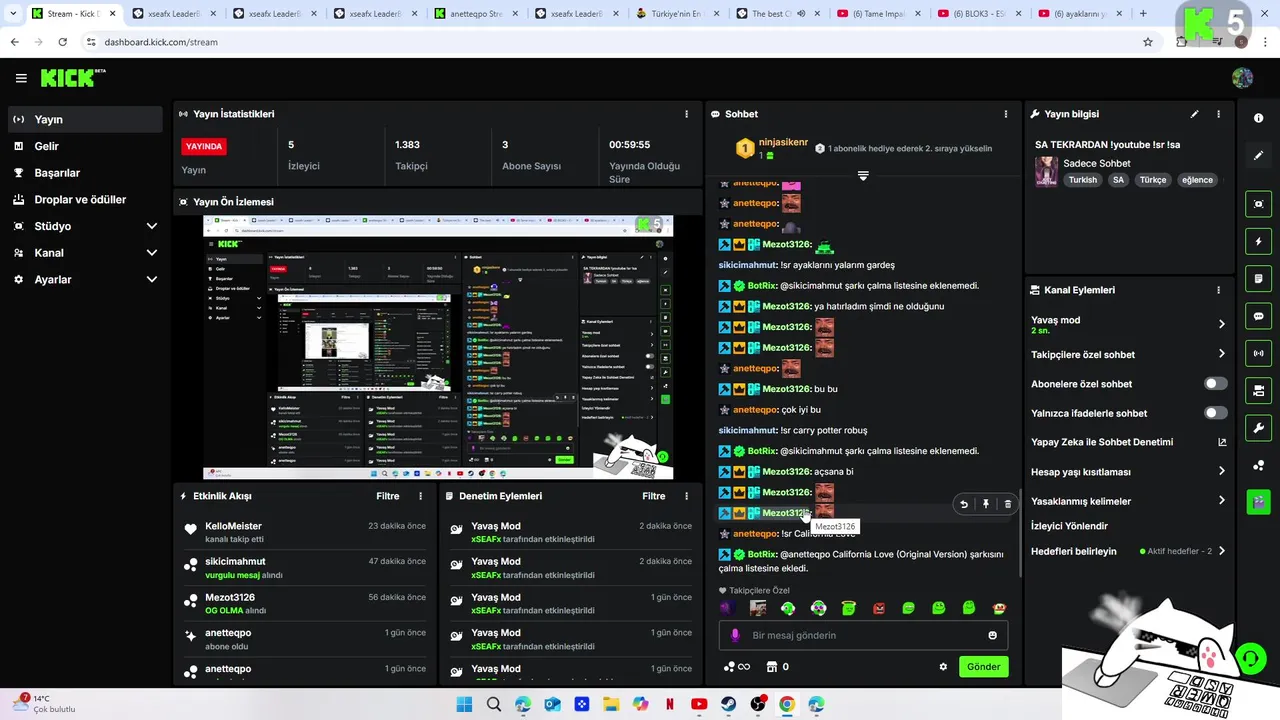Click the Gönder send button
This screenshot has width=1280, height=720.
983,667
